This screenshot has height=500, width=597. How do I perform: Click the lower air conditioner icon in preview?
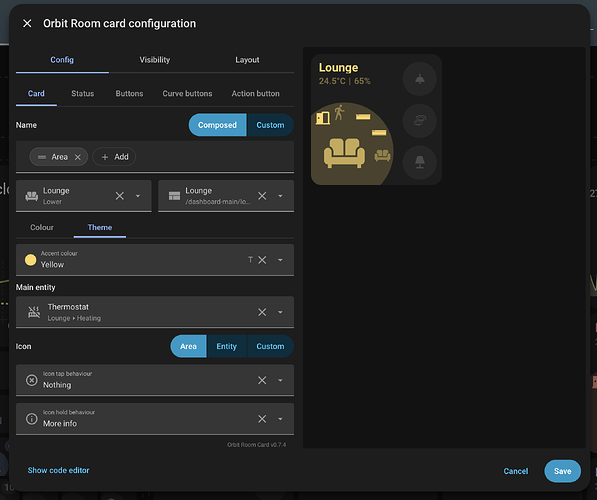[x=379, y=132]
